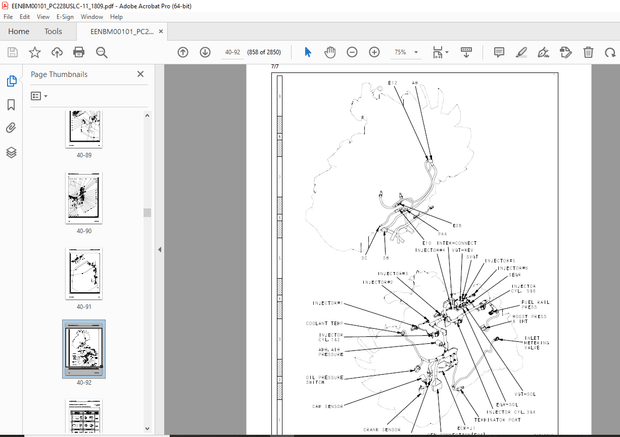Select the highlighter pen tool
Screen dimensions: 620x437
click(521, 52)
